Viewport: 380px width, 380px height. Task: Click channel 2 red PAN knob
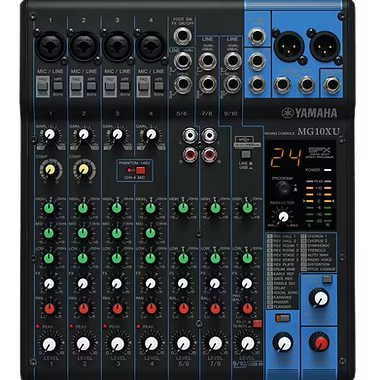point(83,309)
